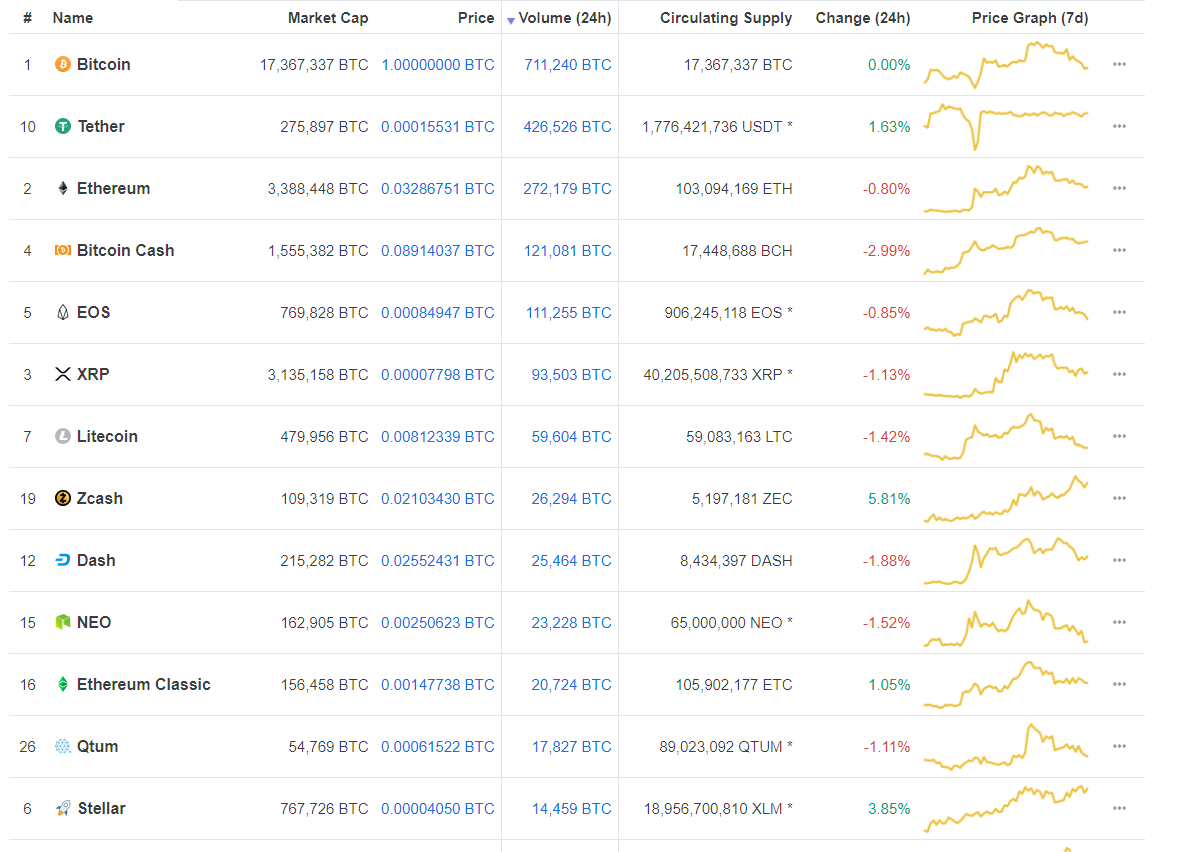The image size is (1179, 852).
Task: Sort by the # rank column
Action: click(28, 18)
